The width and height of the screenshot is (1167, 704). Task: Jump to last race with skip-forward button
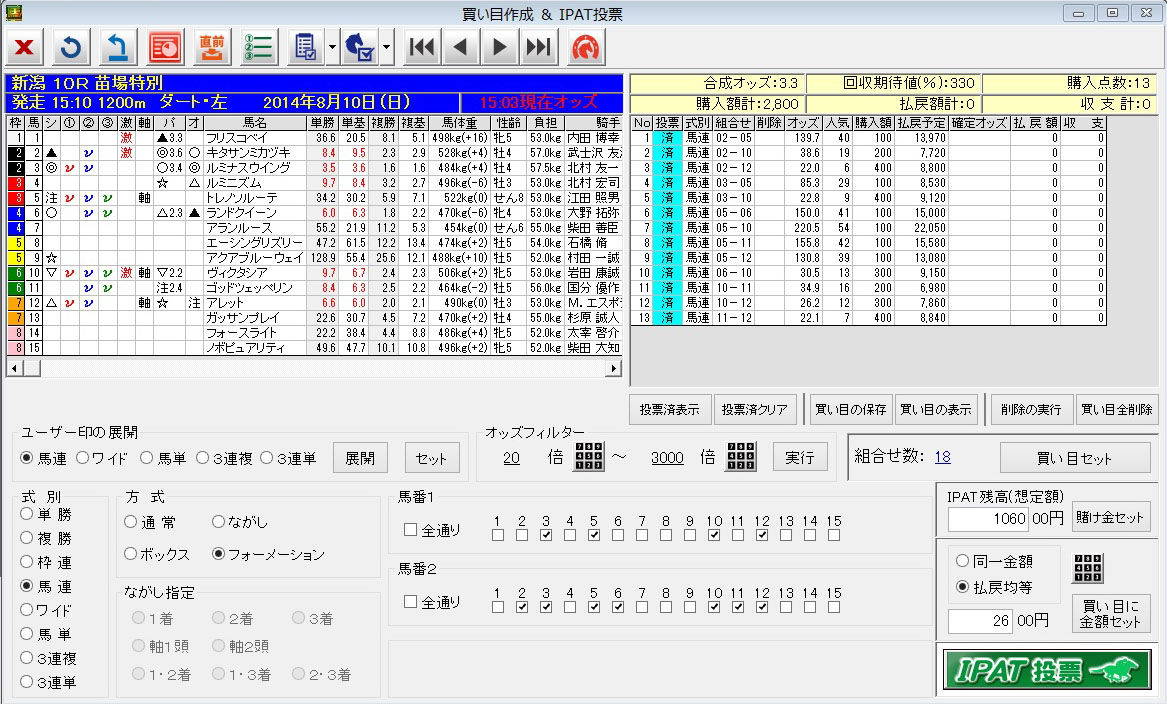[539, 48]
